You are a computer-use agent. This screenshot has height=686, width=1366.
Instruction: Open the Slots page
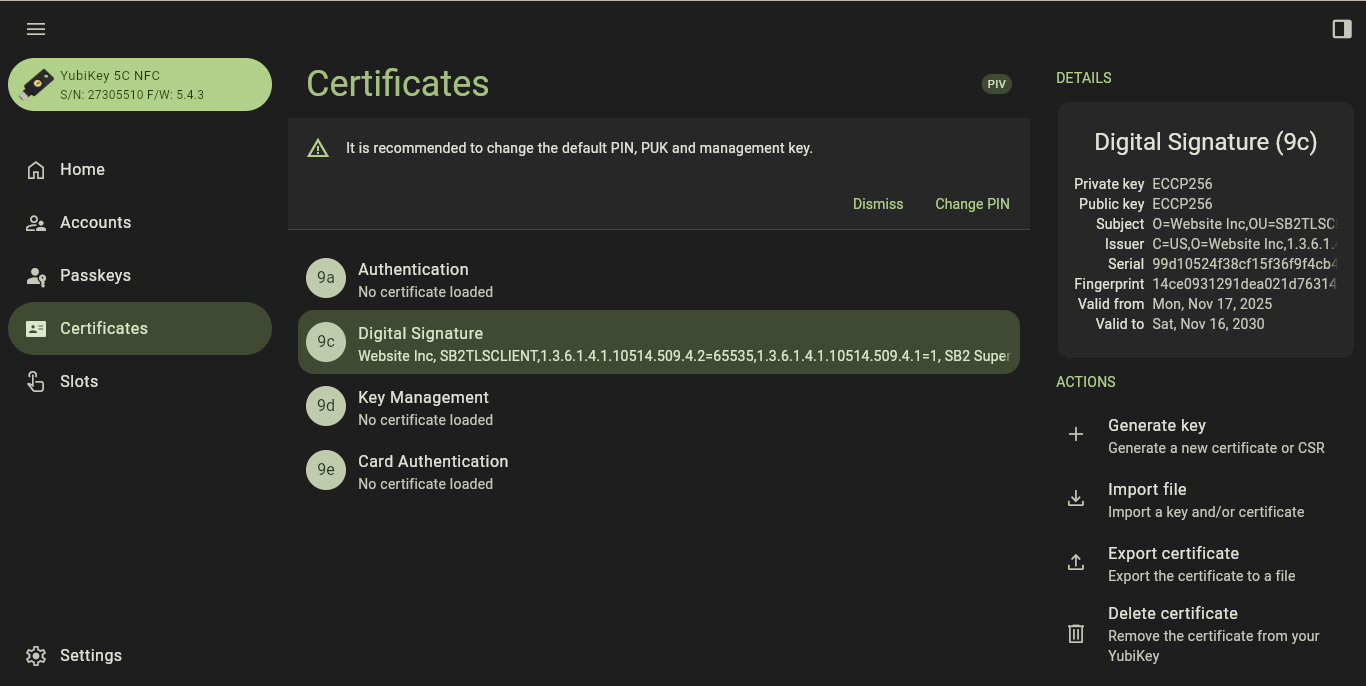click(x=79, y=382)
